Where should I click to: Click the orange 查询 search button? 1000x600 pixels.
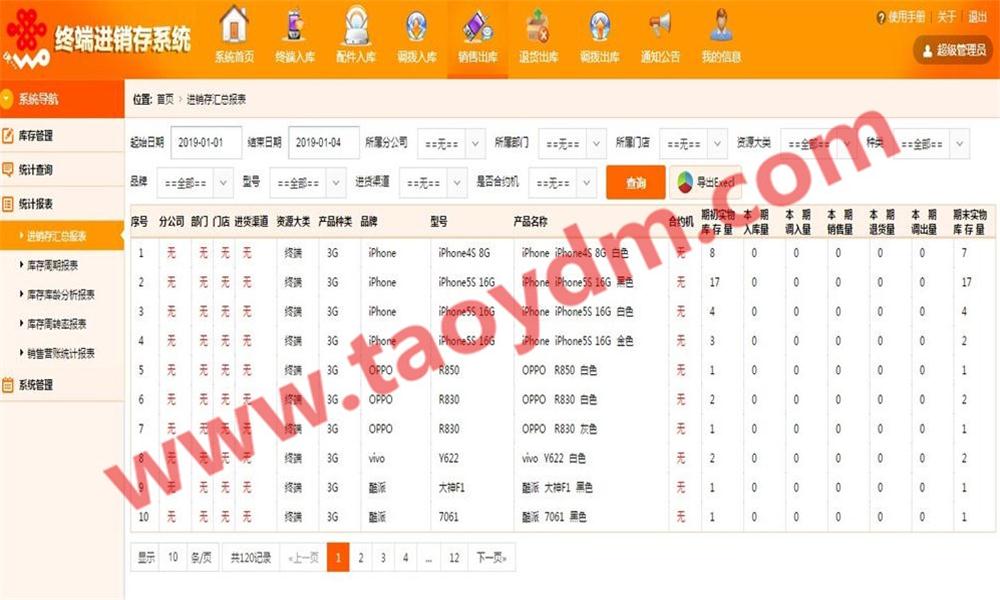coord(635,183)
